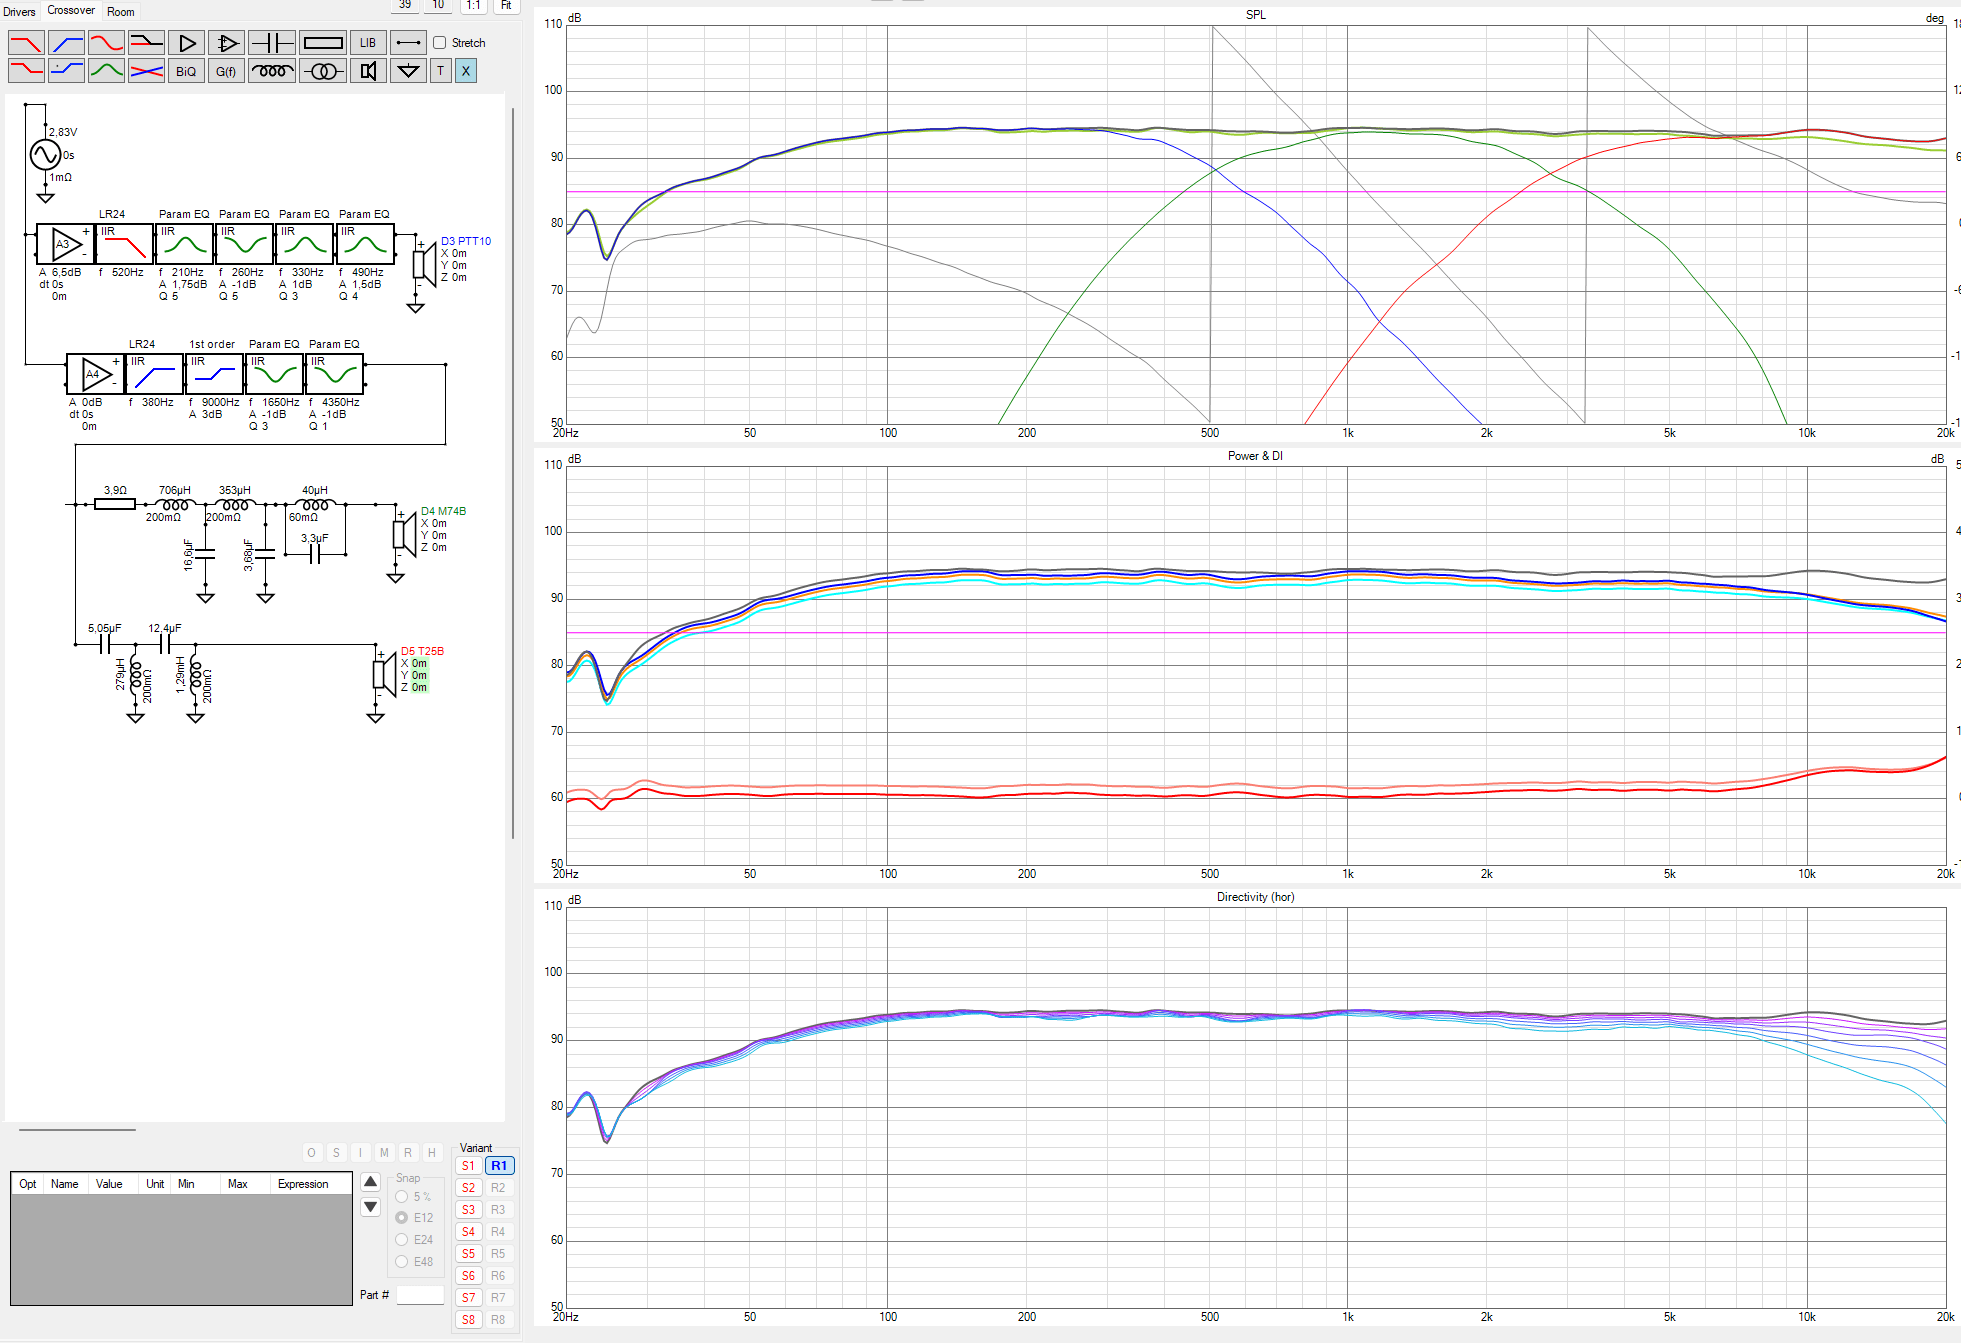Insert a capacitor component

pos(272,43)
